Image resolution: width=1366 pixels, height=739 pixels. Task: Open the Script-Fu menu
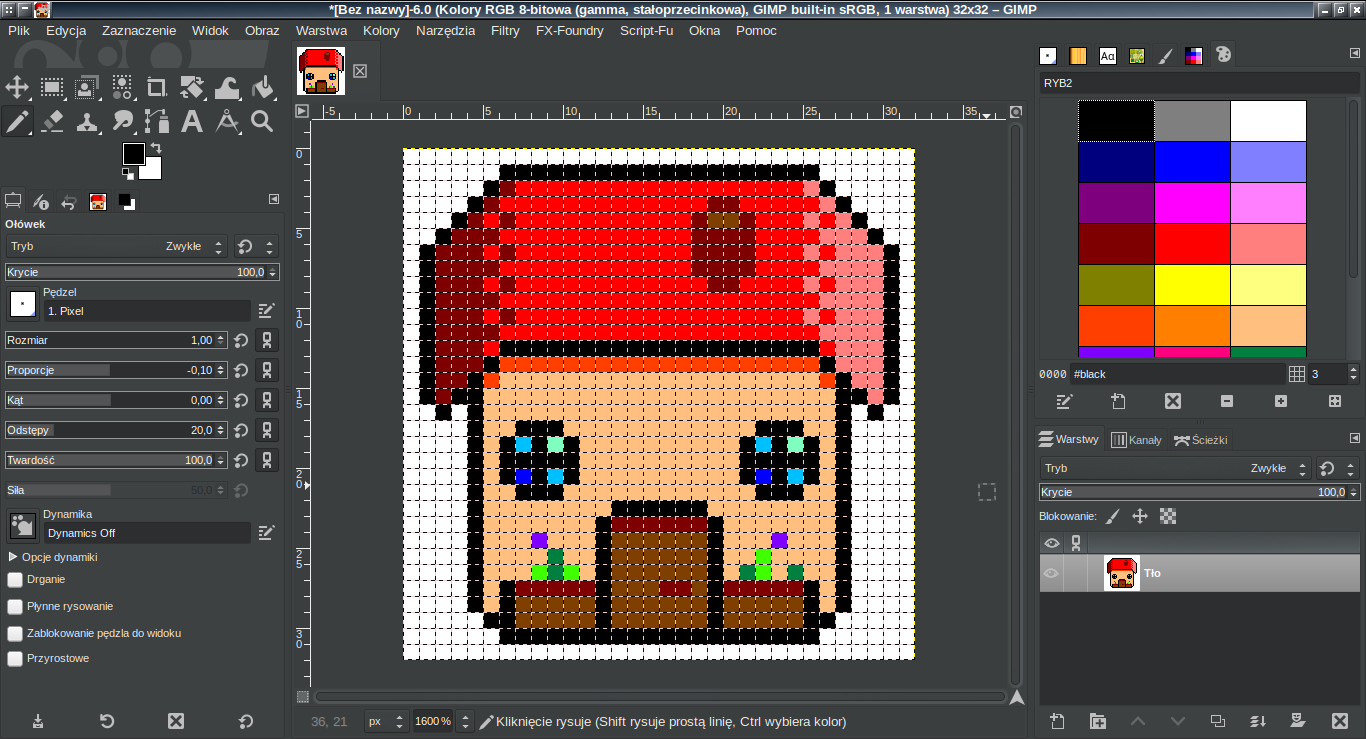646,30
